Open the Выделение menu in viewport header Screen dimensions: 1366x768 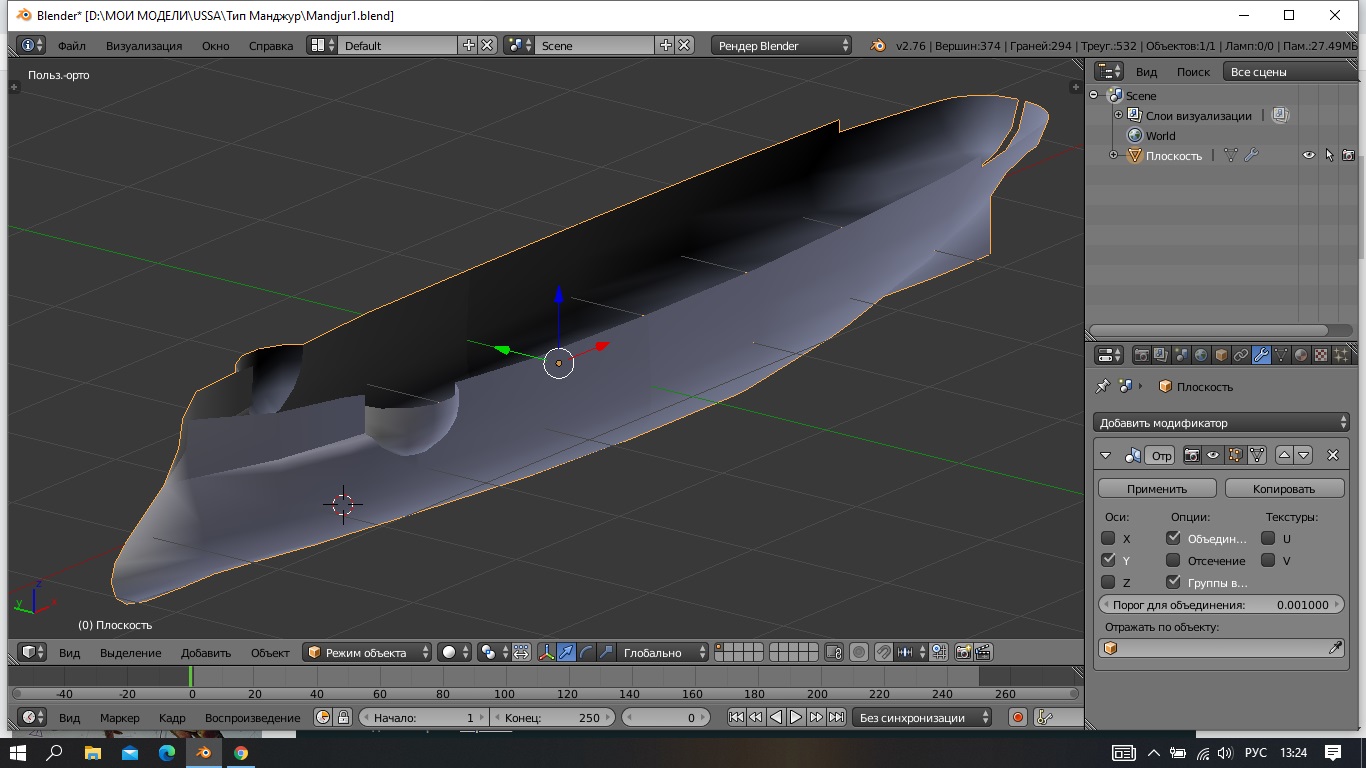point(130,652)
